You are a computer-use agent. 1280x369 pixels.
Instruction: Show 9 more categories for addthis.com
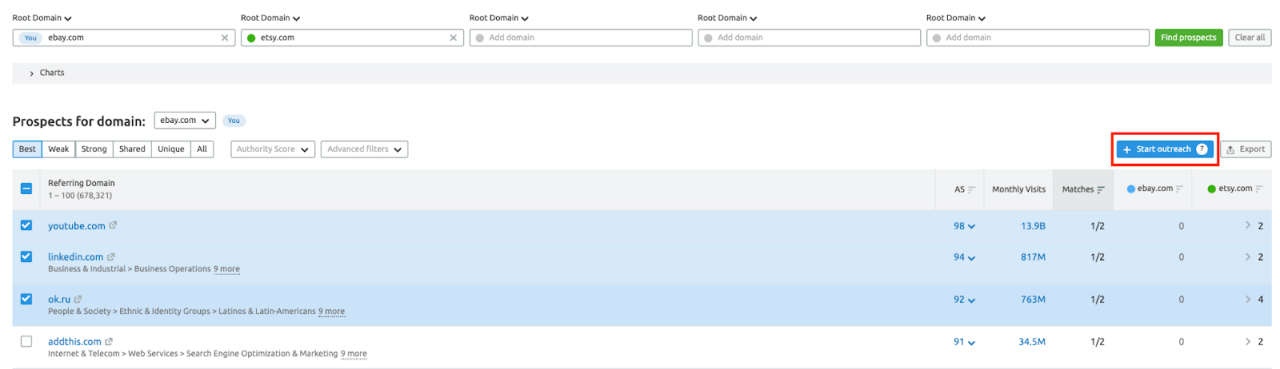pos(354,353)
